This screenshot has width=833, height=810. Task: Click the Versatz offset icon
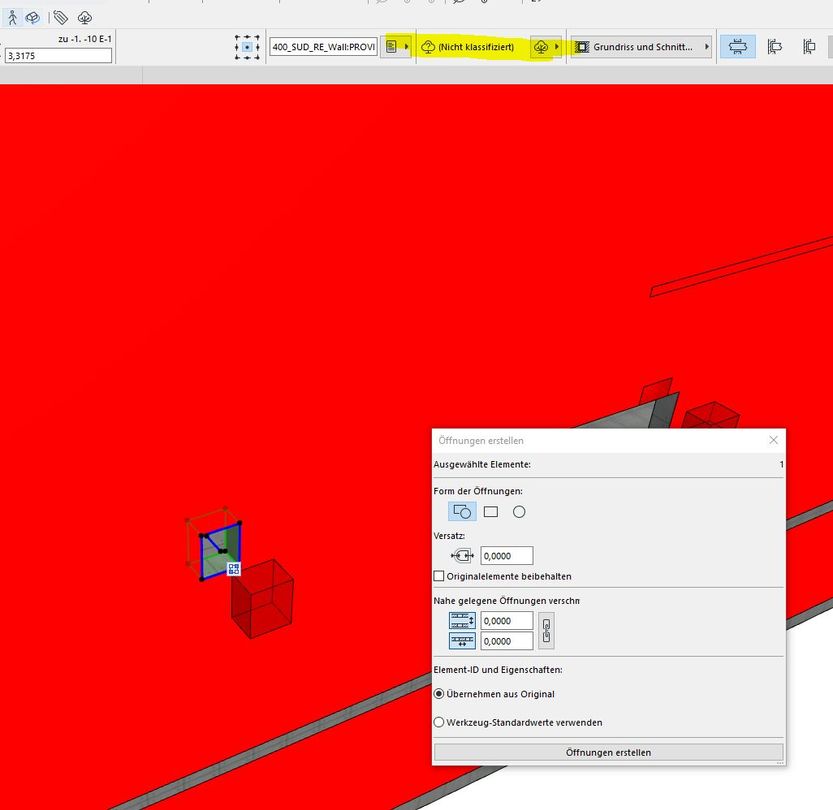pos(462,556)
